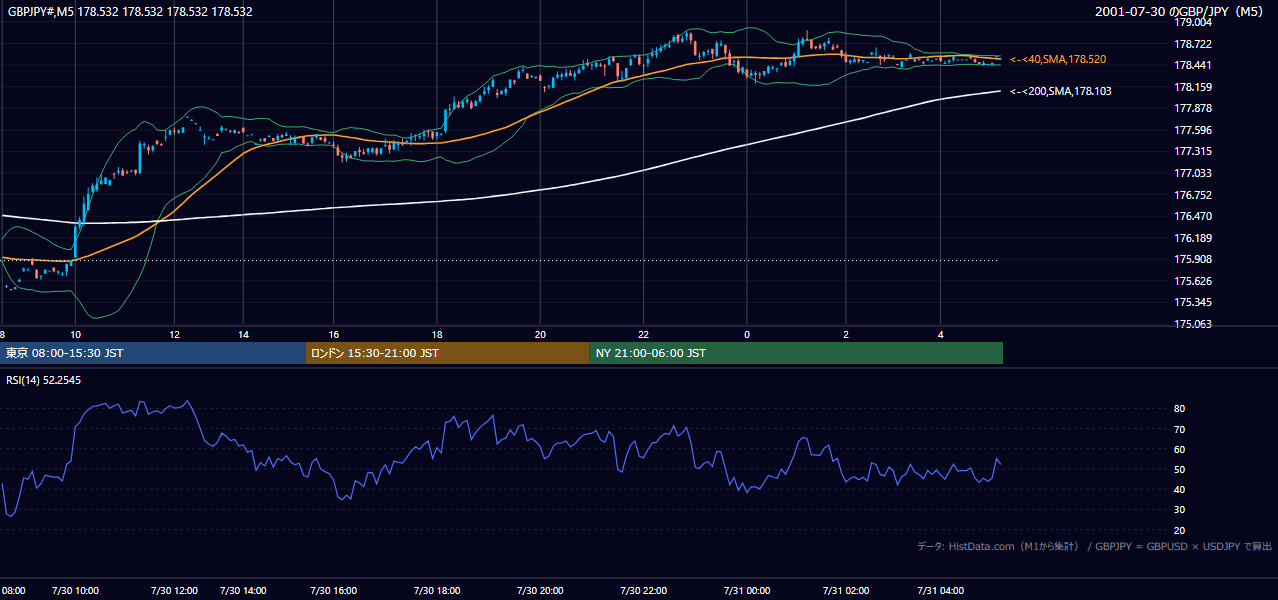The width and height of the screenshot is (1278, 600).
Task: Click the RSI scale value 30
Action: pyautogui.click(x=1180, y=510)
